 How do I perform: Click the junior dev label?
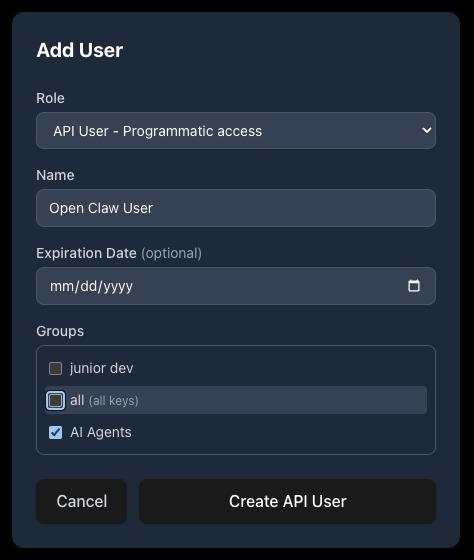(x=102, y=368)
